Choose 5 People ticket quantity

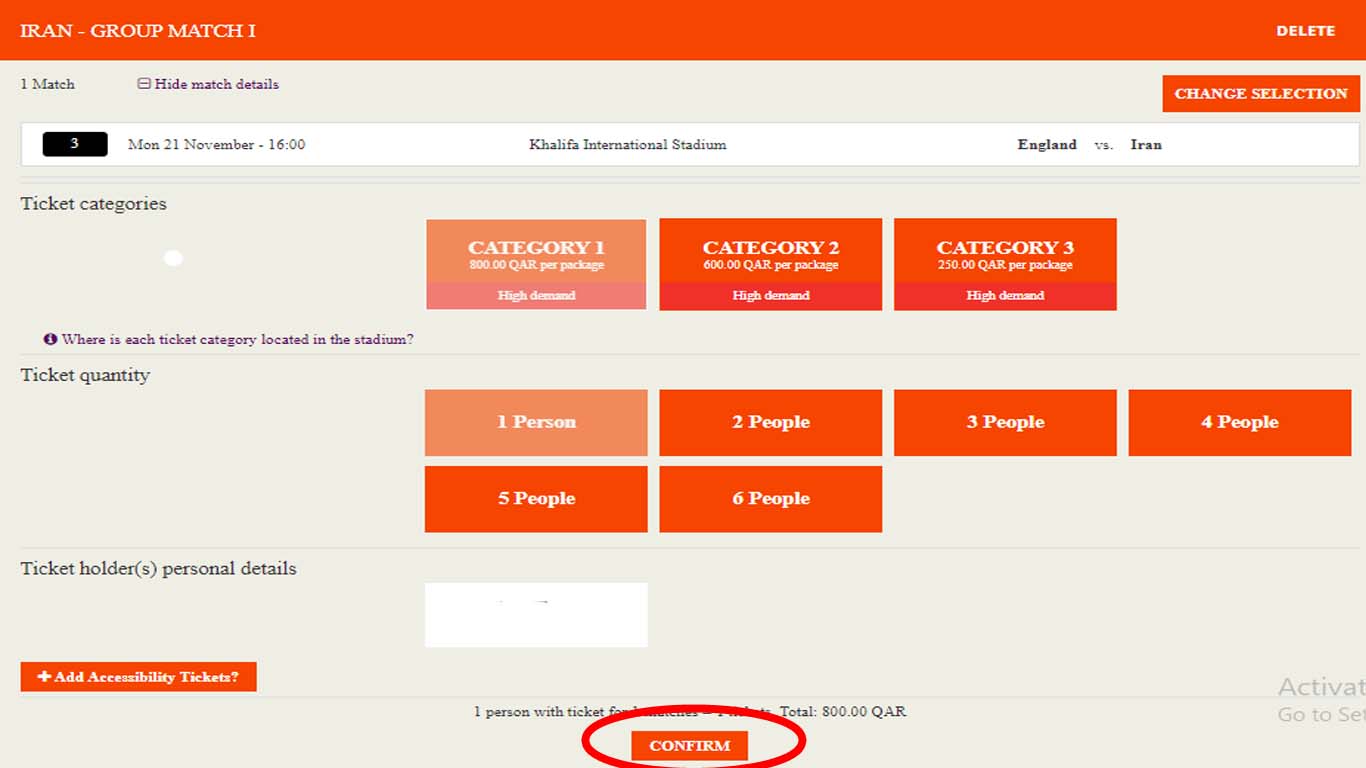[536, 498]
